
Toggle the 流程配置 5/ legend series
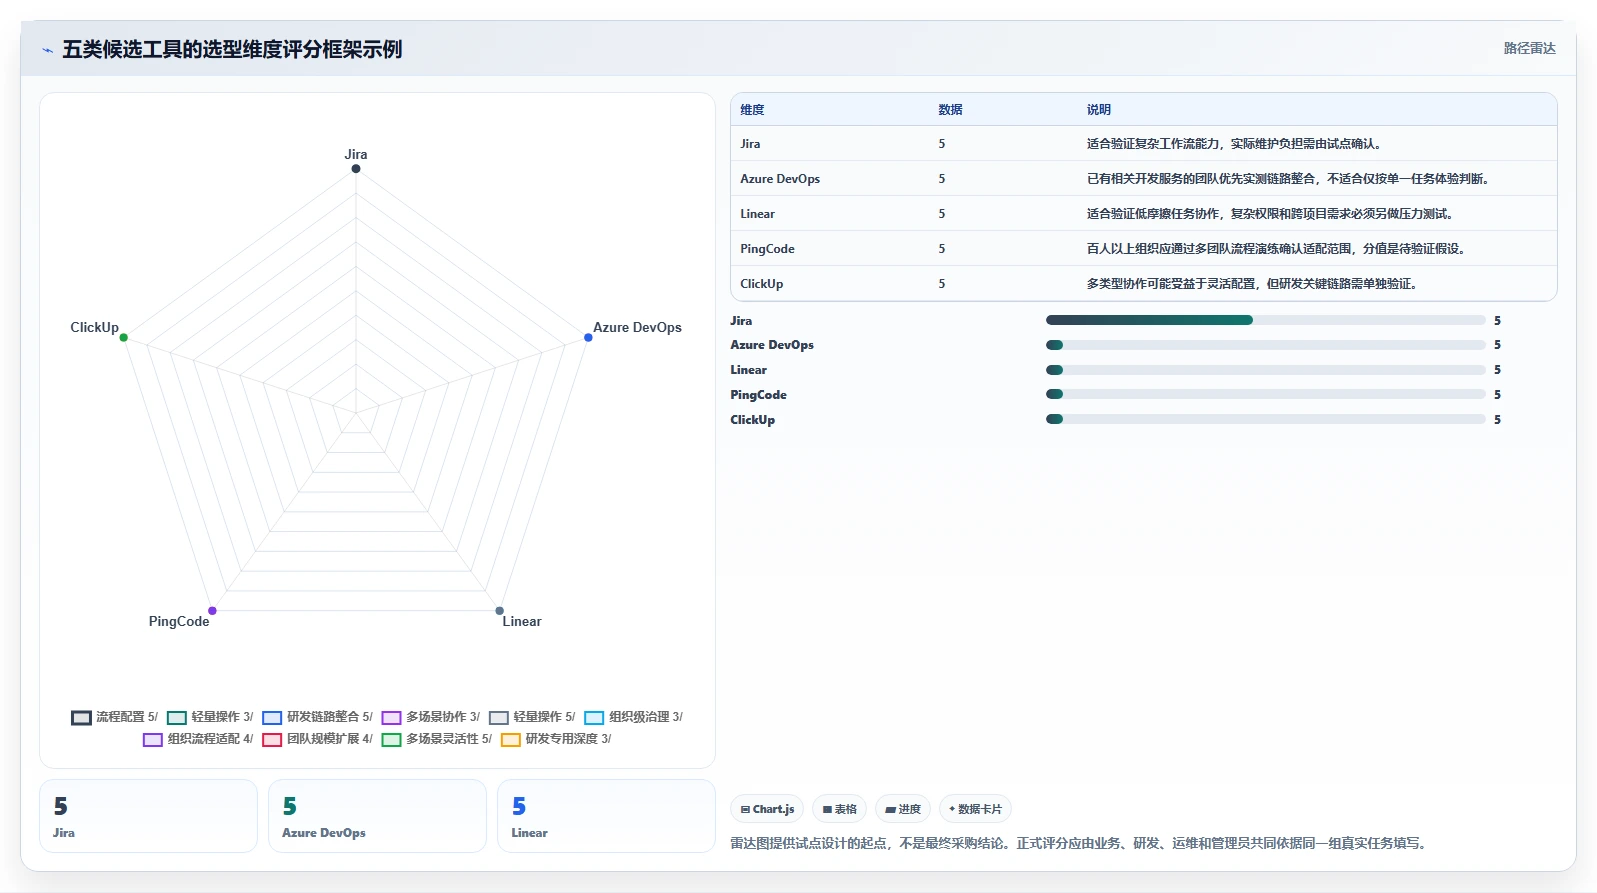click(114, 717)
